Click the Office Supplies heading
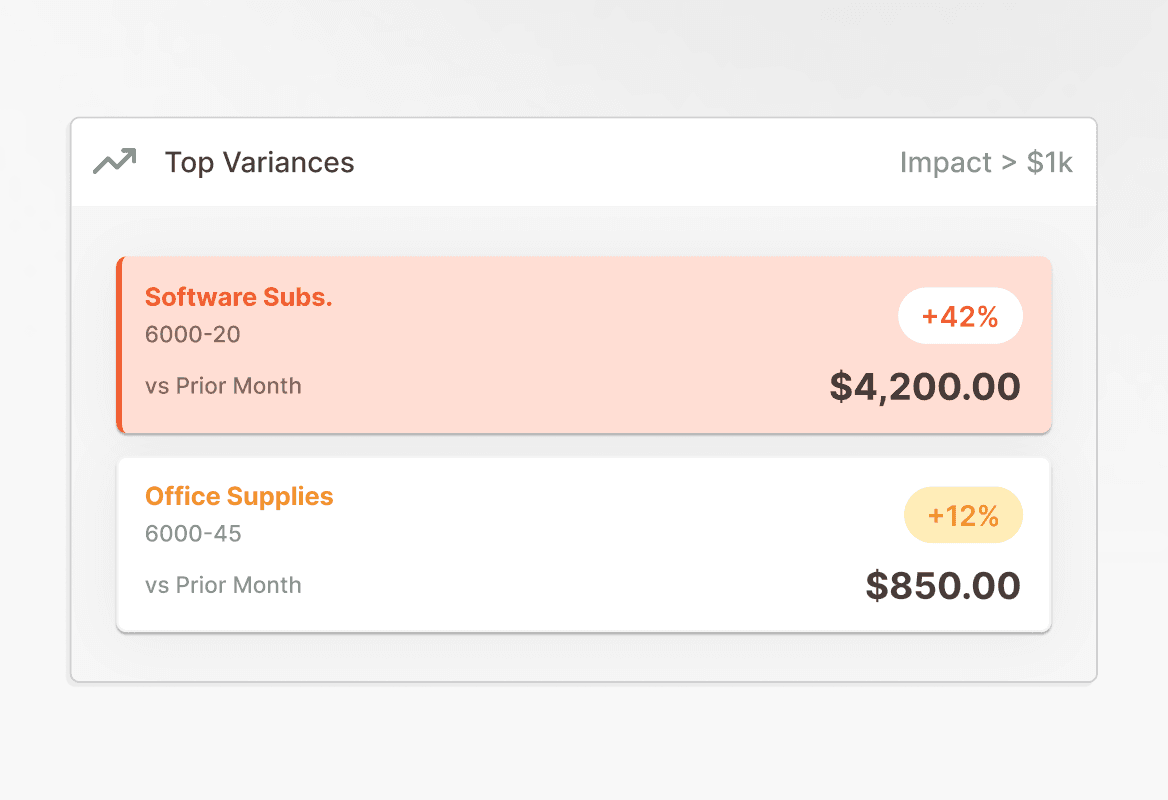The image size is (1168, 800). click(x=239, y=496)
